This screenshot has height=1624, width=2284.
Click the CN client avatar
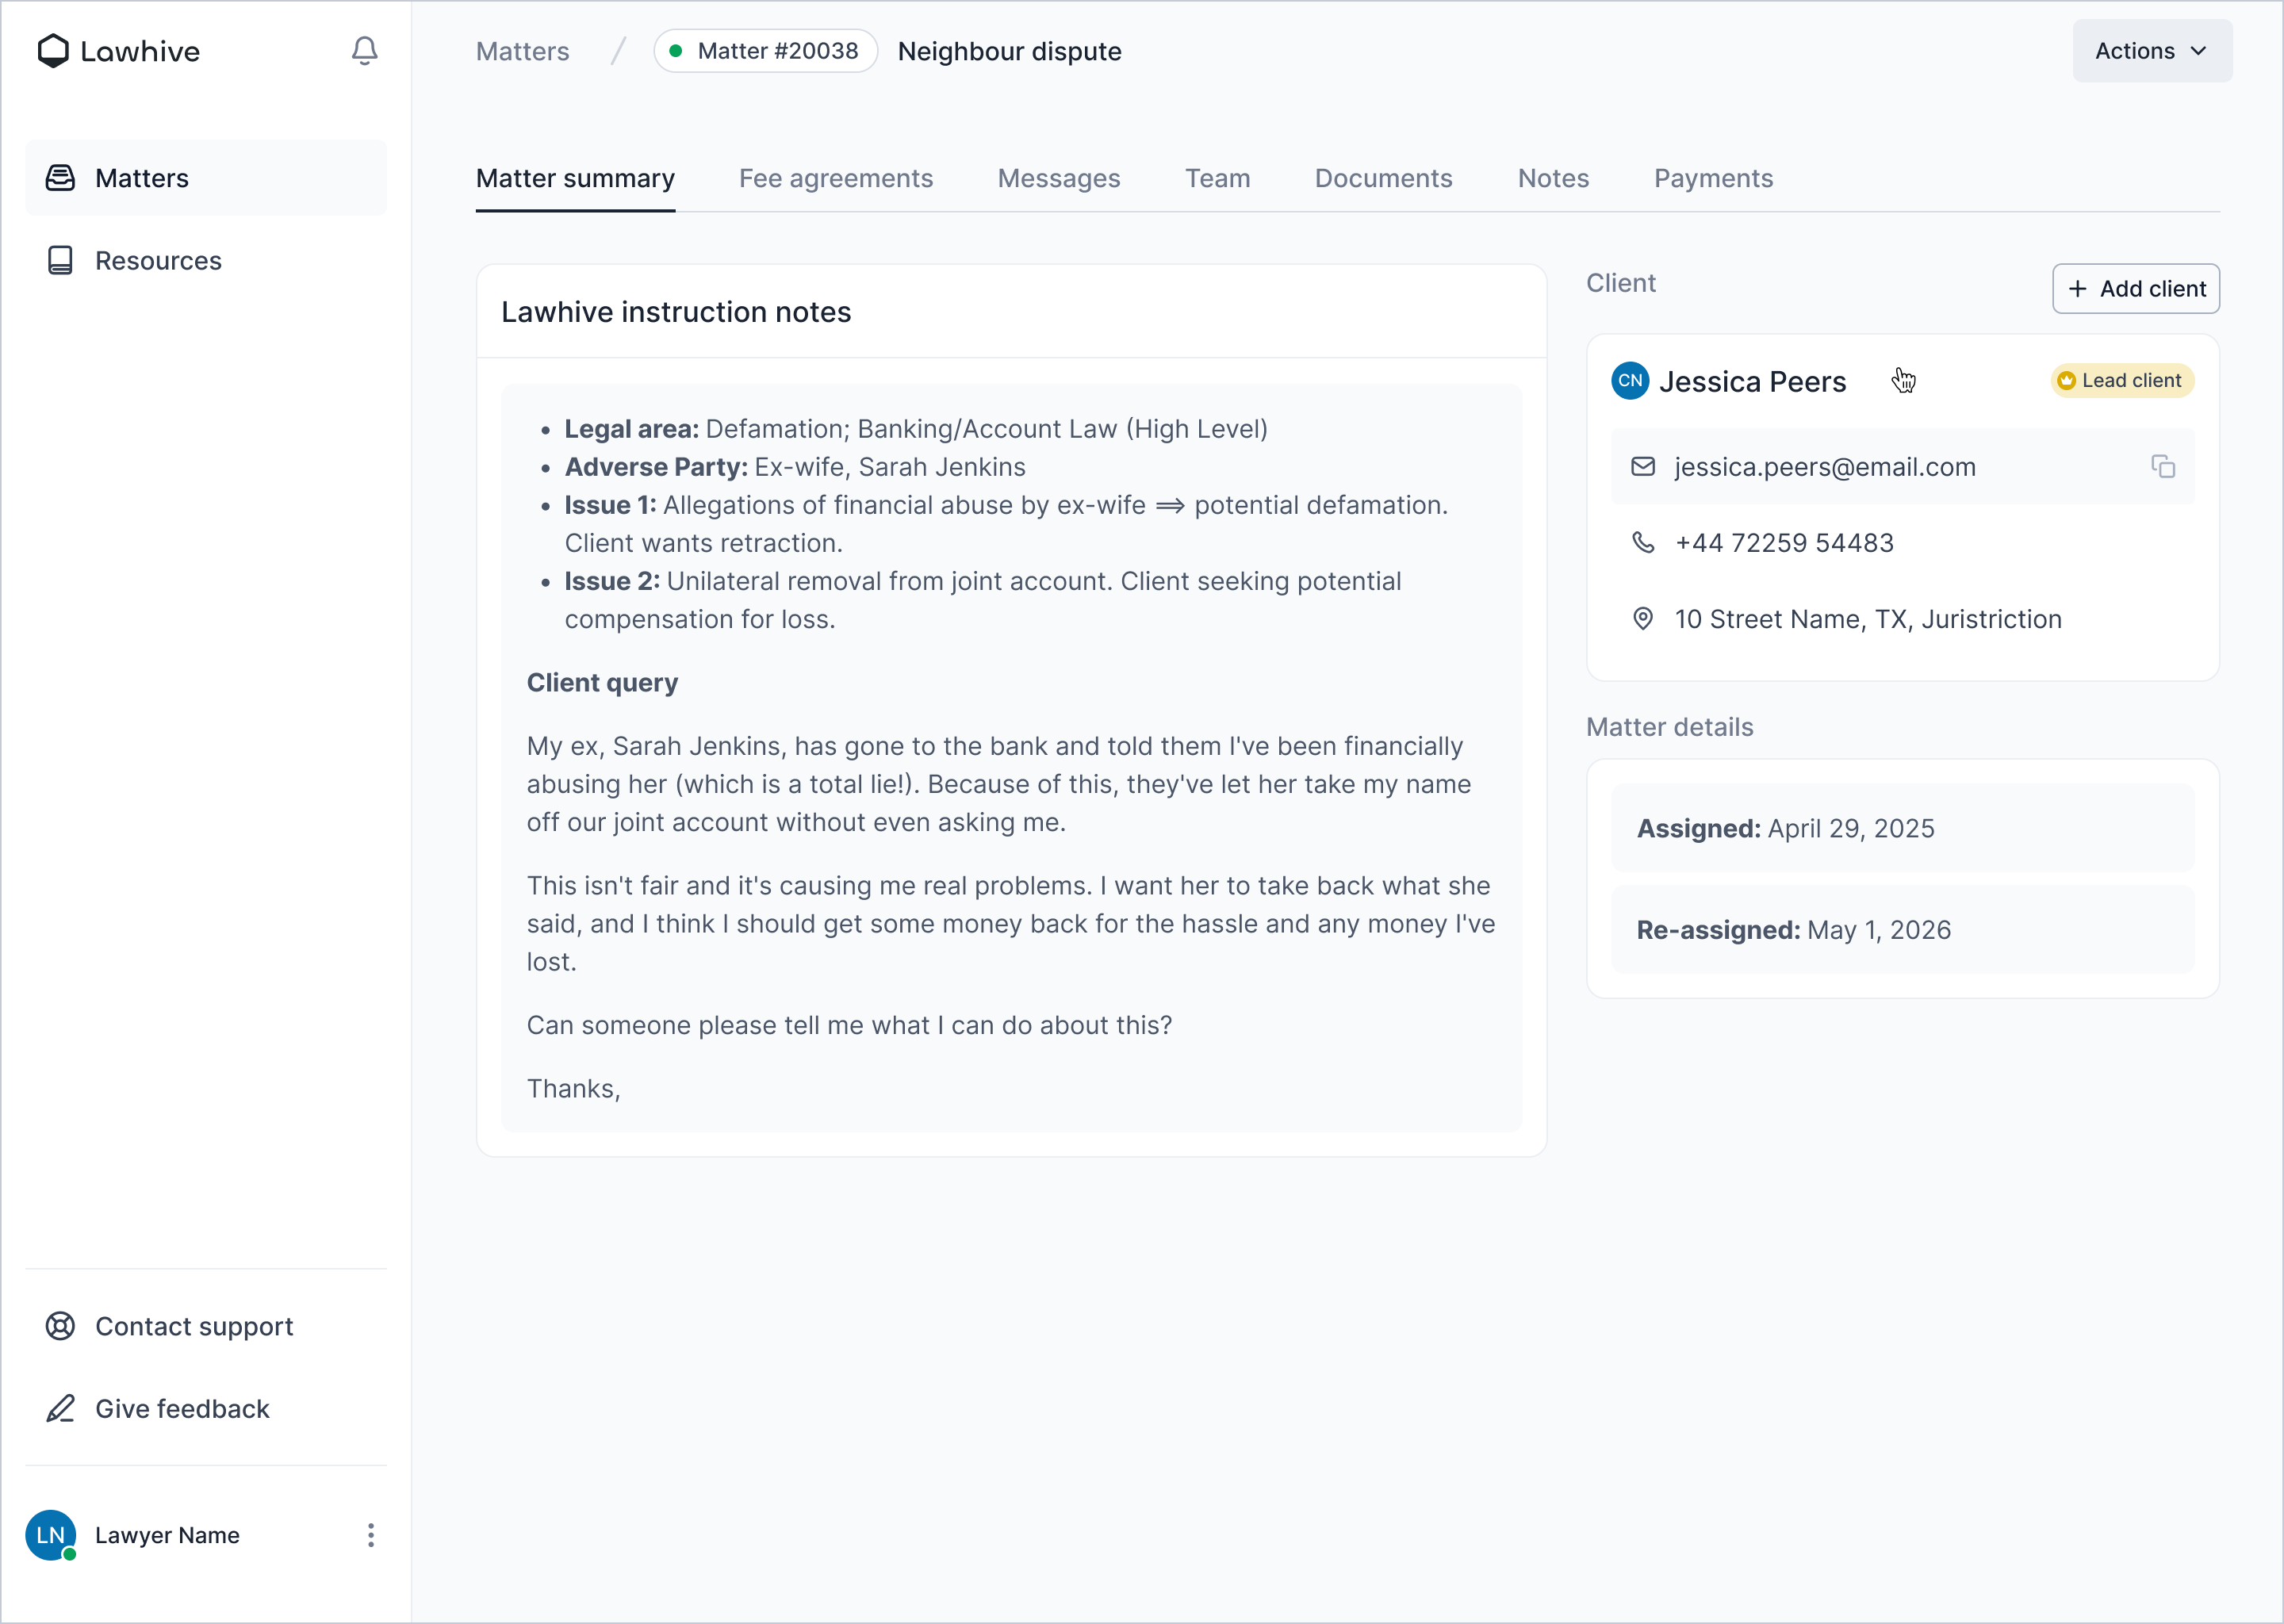(1630, 381)
